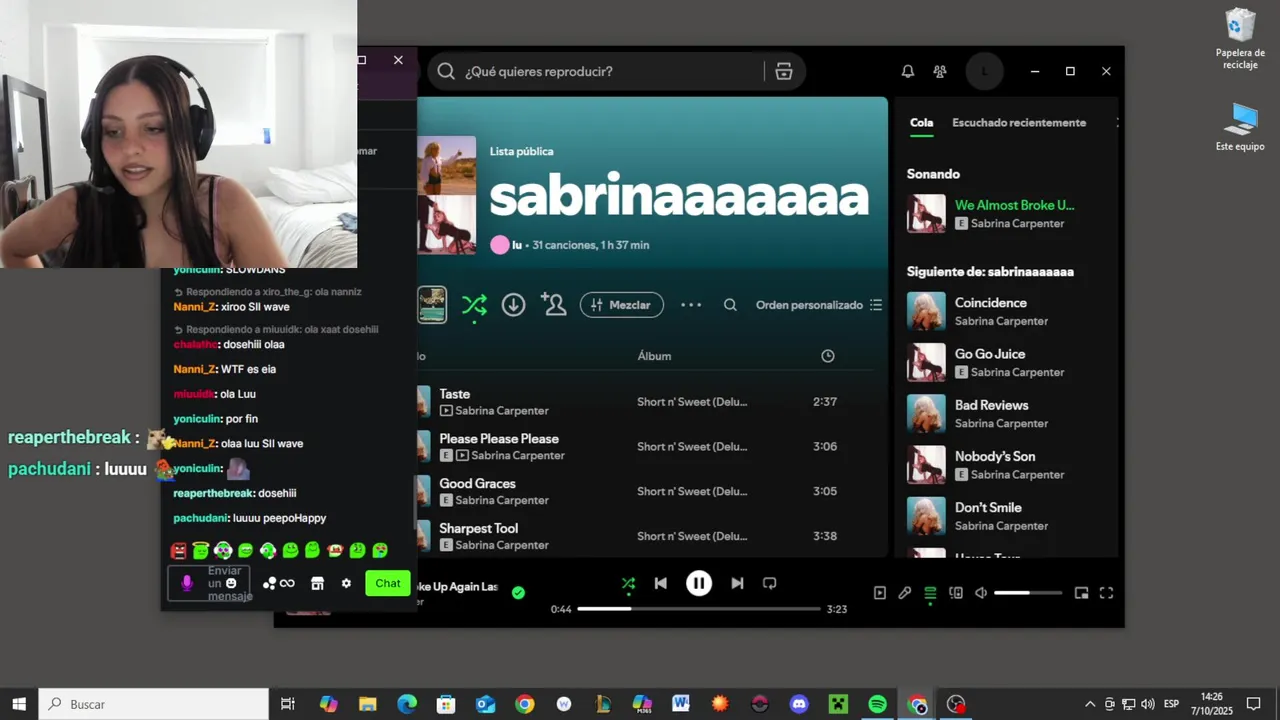Toggle the queue panel icon
This screenshot has height=720, width=1280.
coord(930,593)
